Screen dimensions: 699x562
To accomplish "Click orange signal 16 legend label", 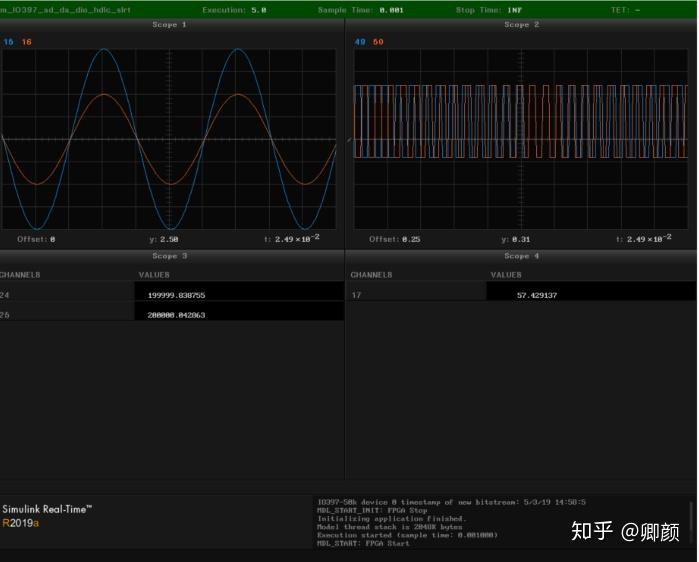I will tap(26, 41).
